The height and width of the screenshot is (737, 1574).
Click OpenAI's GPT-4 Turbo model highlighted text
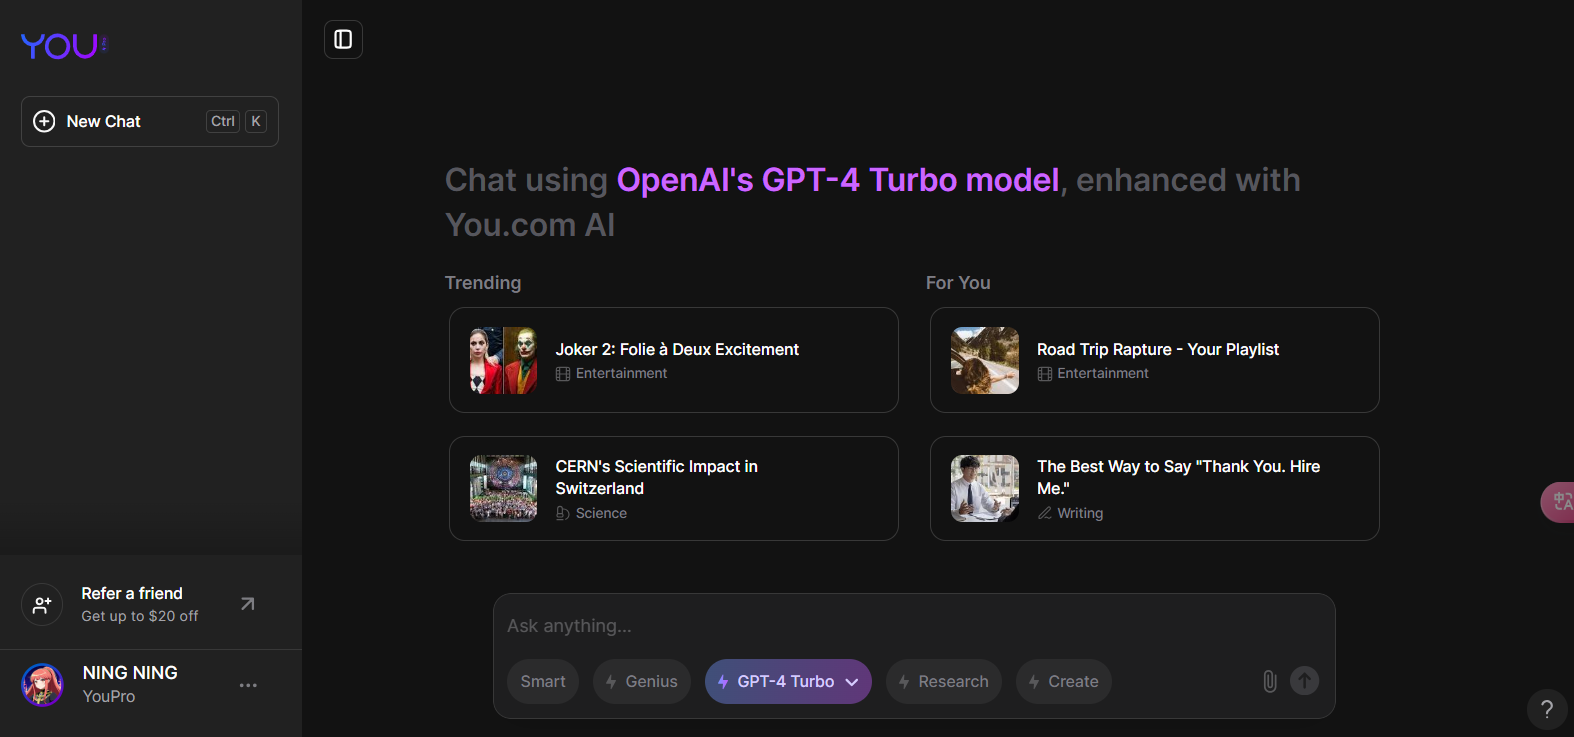click(x=838, y=180)
